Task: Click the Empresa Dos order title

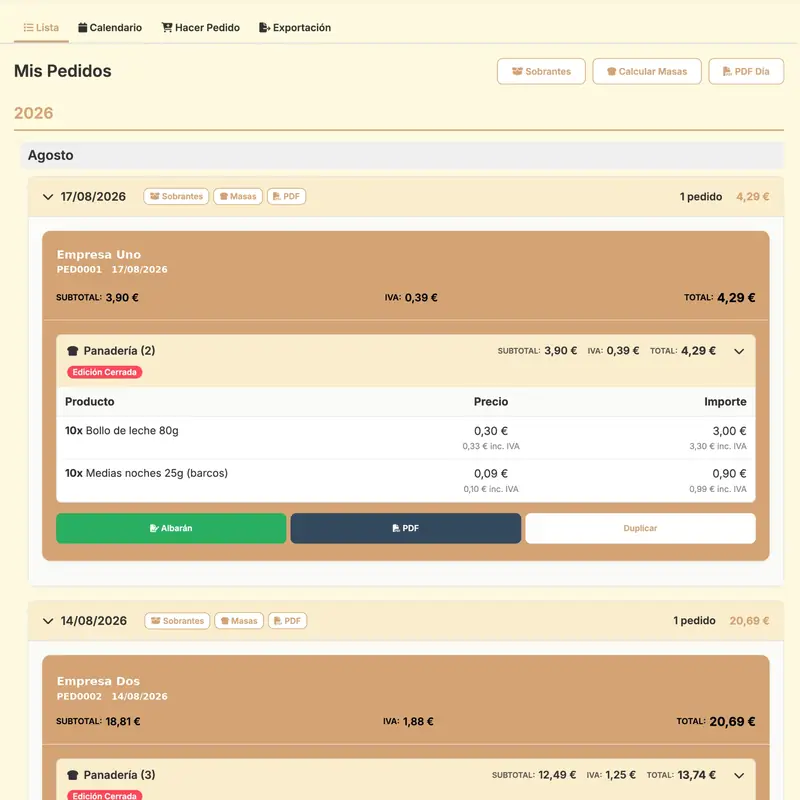Action: pyautogui.click(x=98, y=681)
